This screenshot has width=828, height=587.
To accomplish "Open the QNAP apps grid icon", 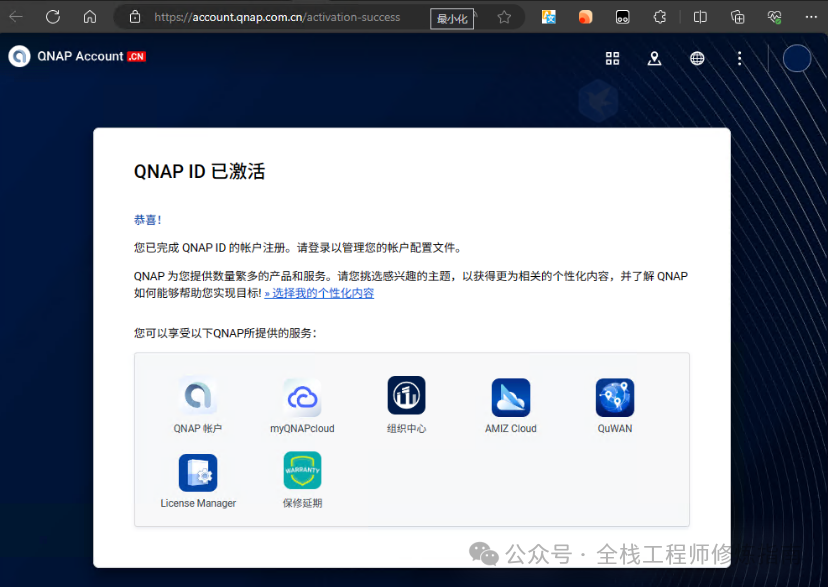I will click(613, 58).
